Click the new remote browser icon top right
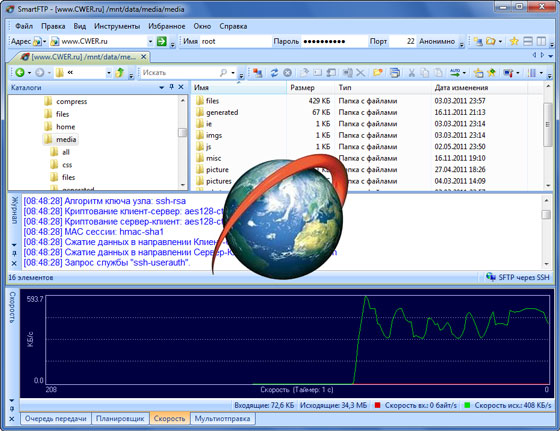The width and height of the screenshot is (560, 431). point(478,41)
